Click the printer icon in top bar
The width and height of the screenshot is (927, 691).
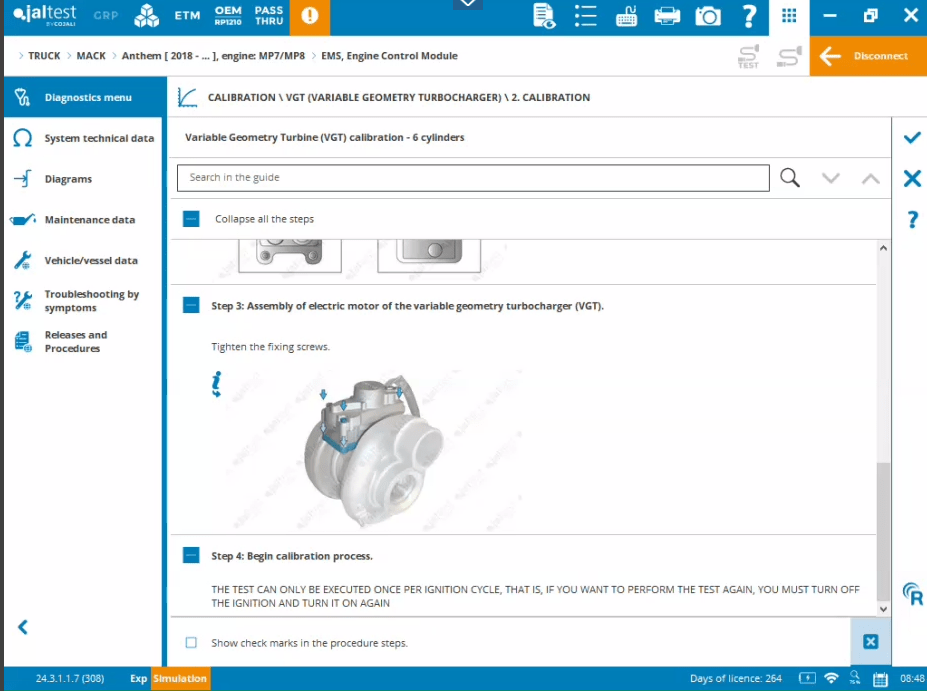pos(667,16)
